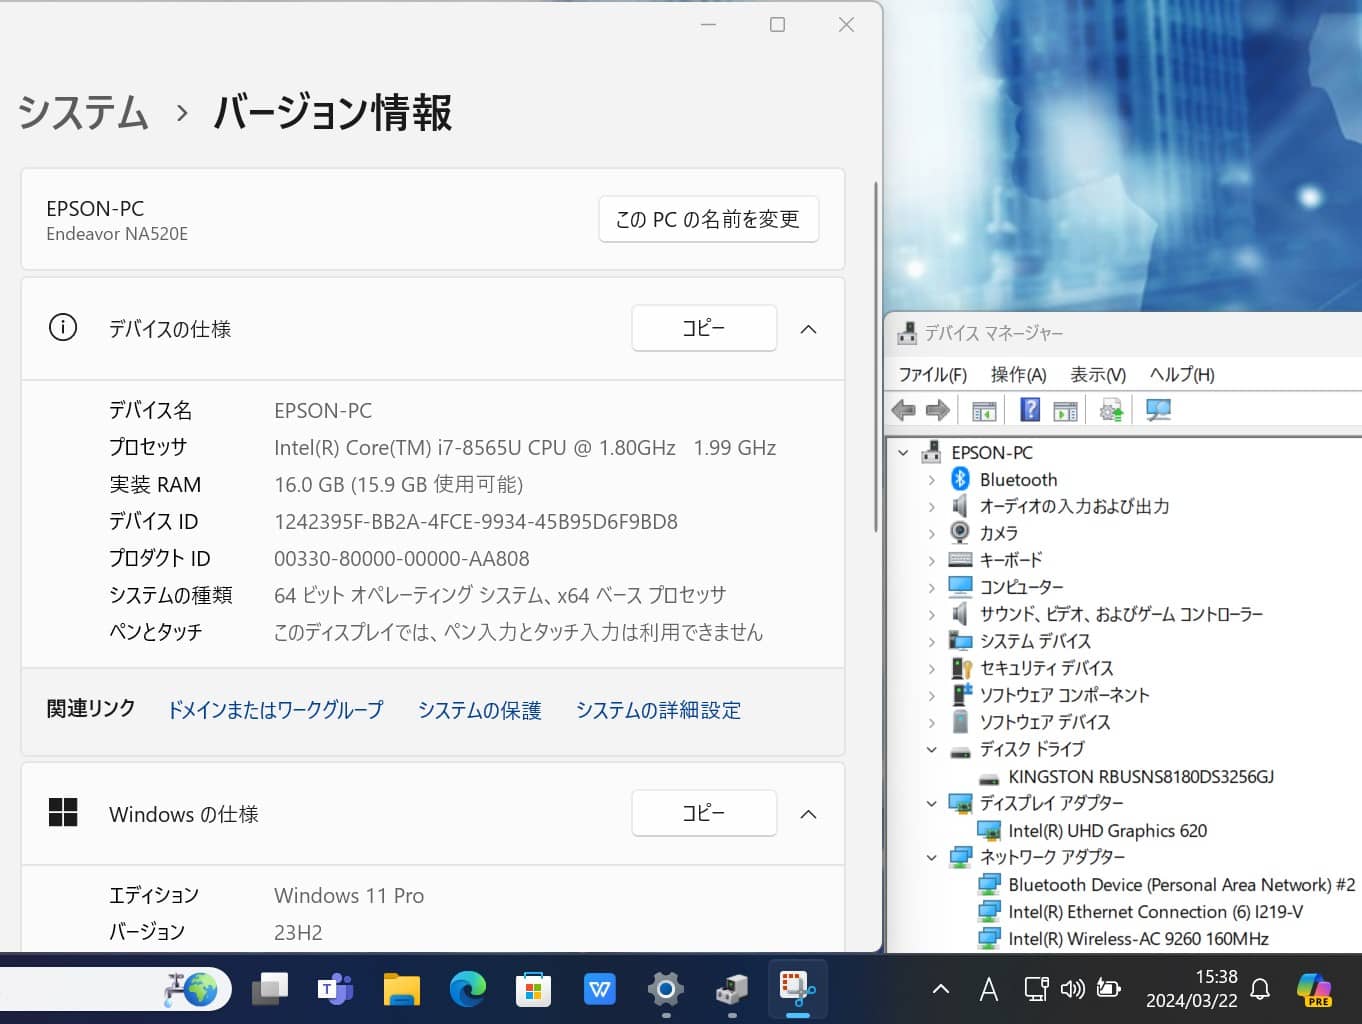Open File Explorer from the taskbar

click(401, 990)
